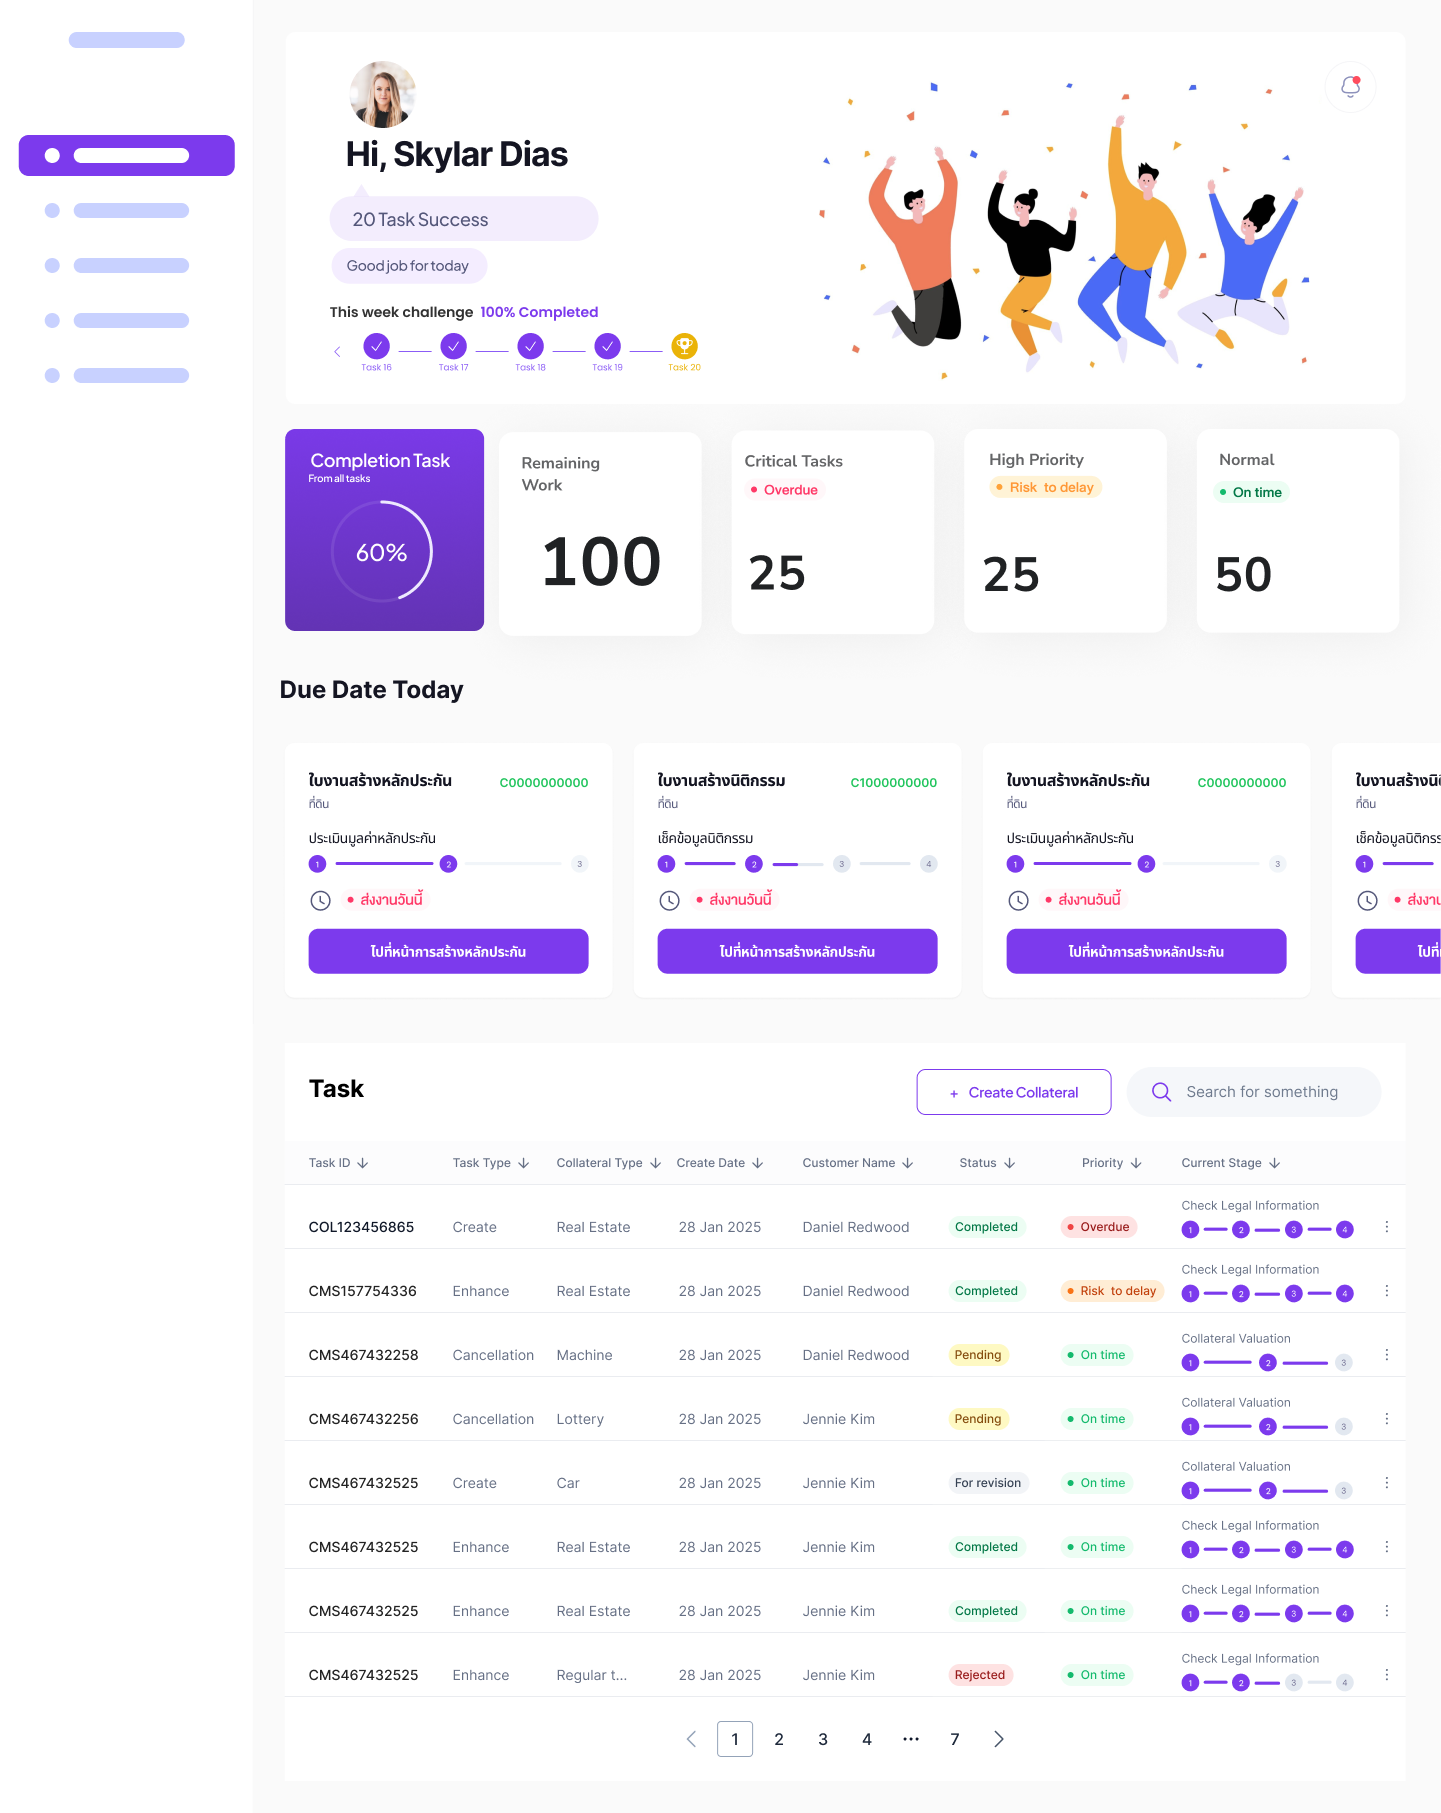Go to page 4
The image size is (1441, 1813).
point(867,1739)
